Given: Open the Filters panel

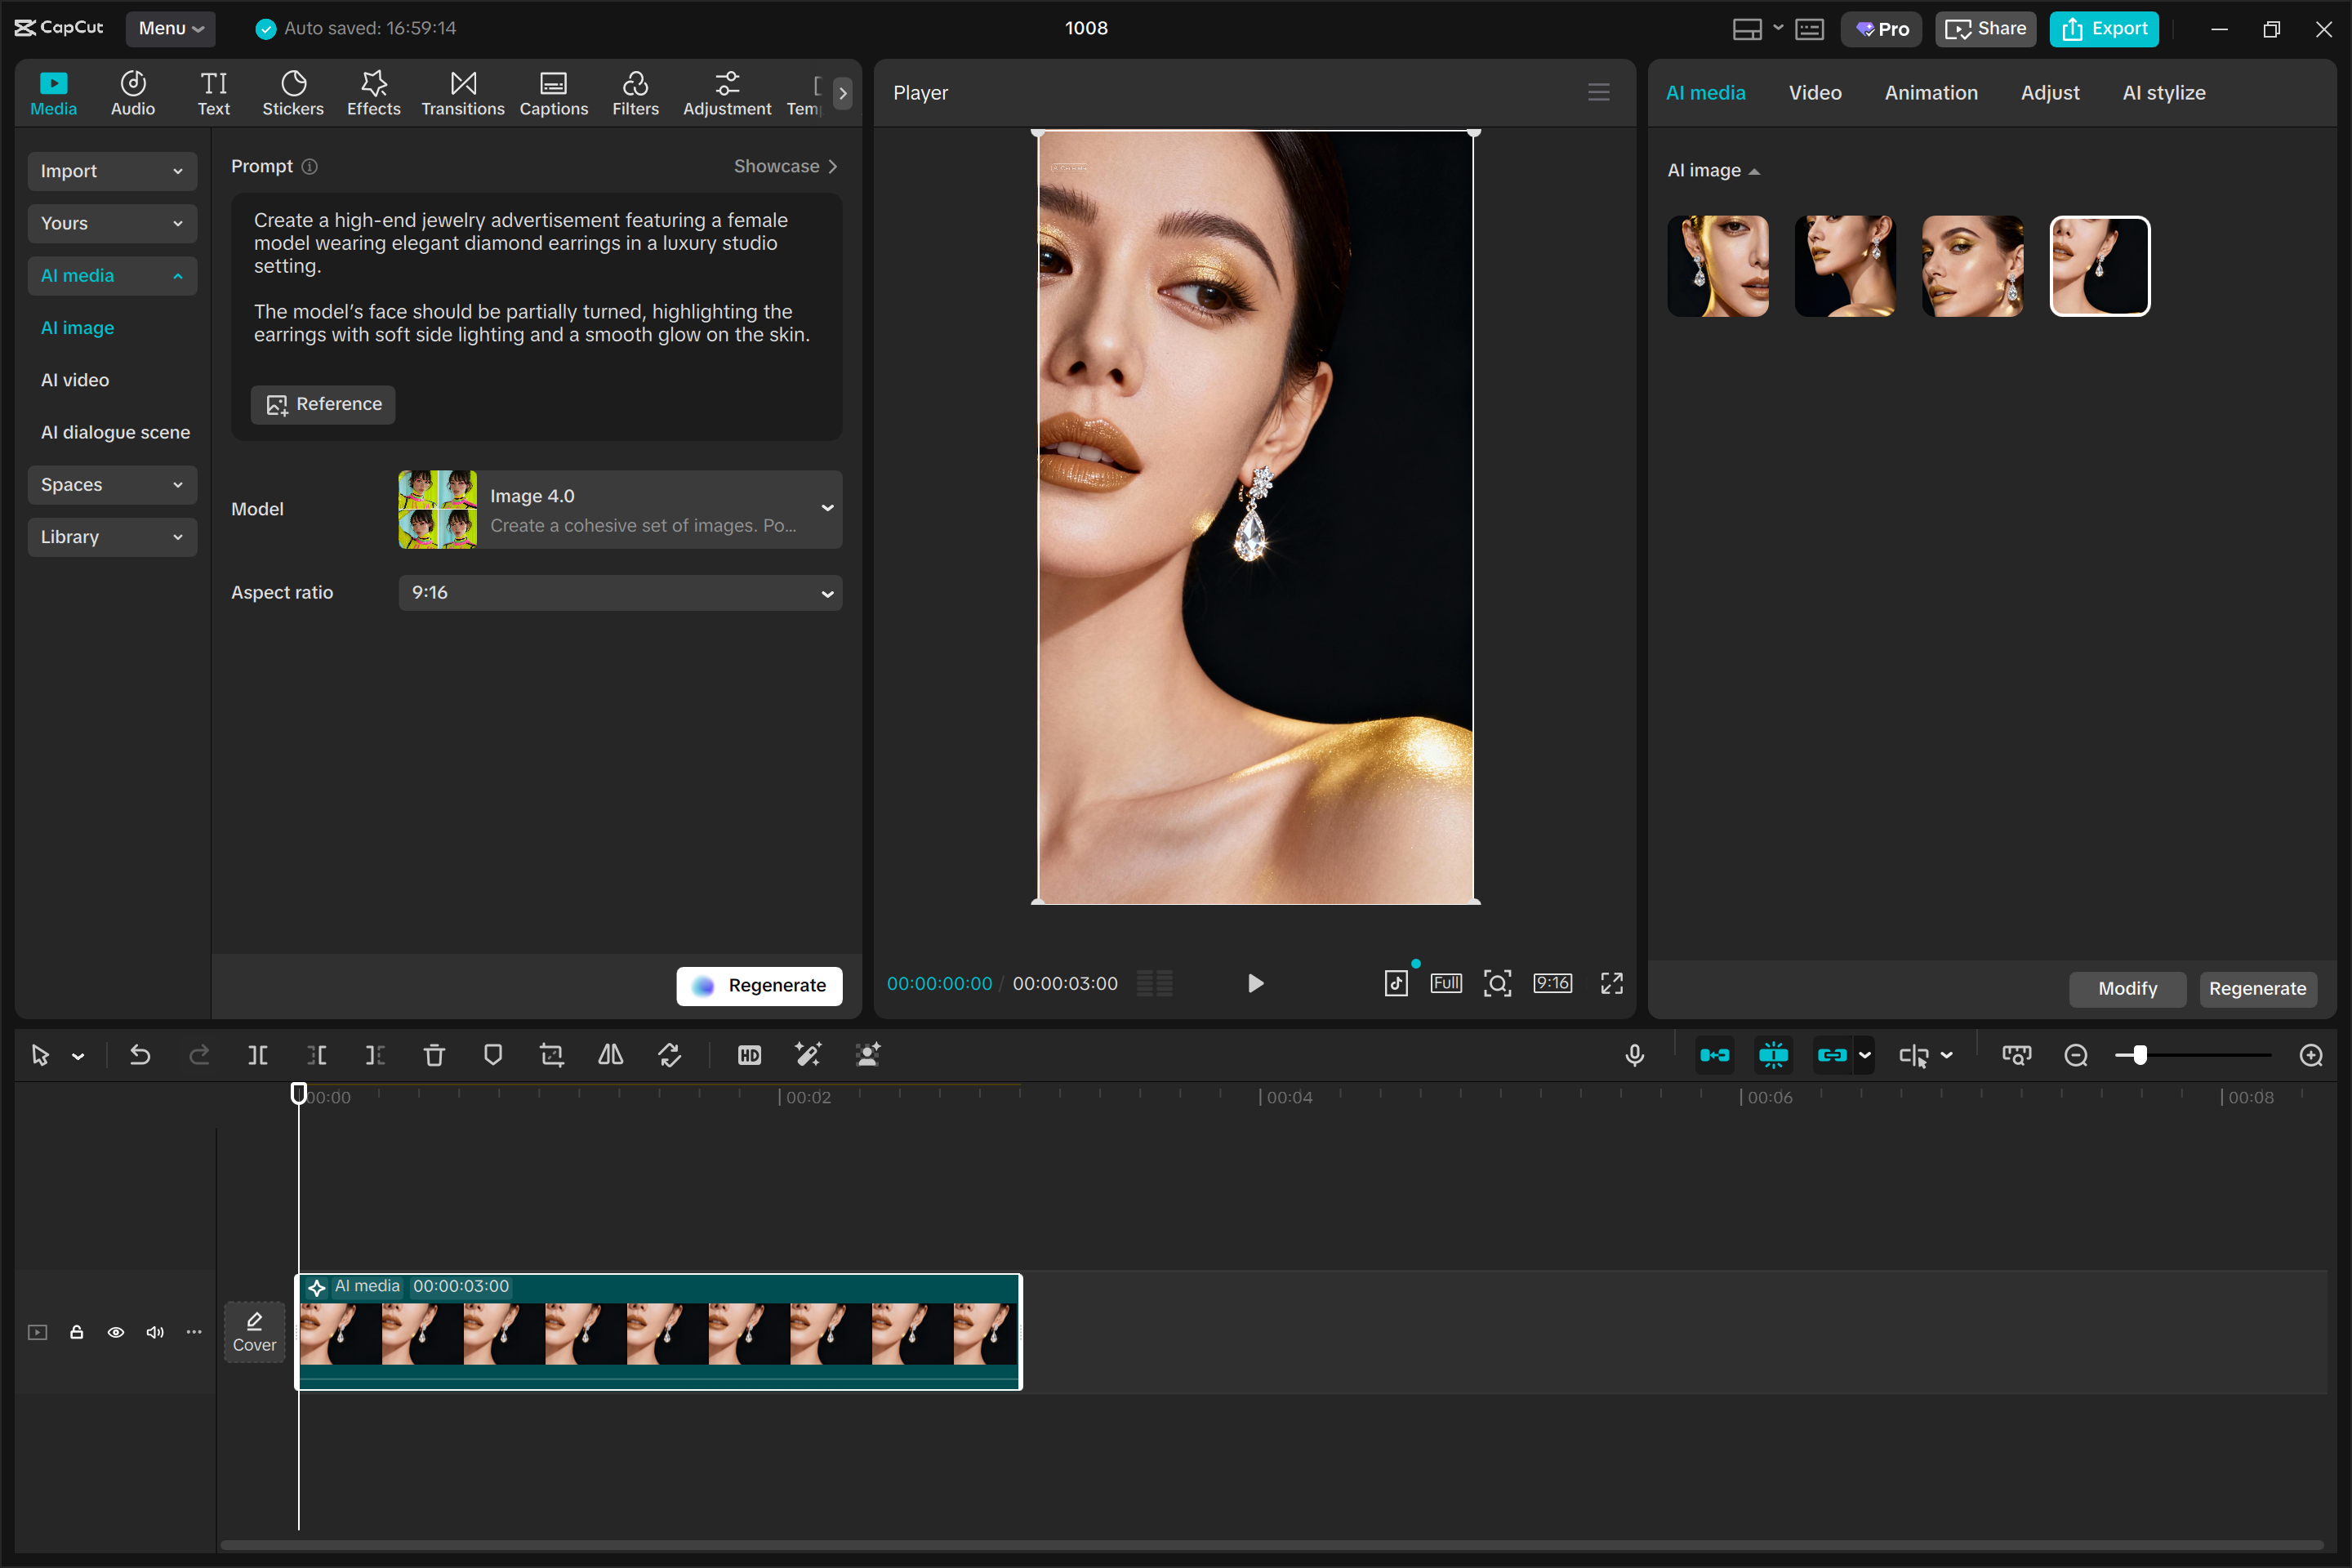Looking at the screenshot, I should [635, 92].
